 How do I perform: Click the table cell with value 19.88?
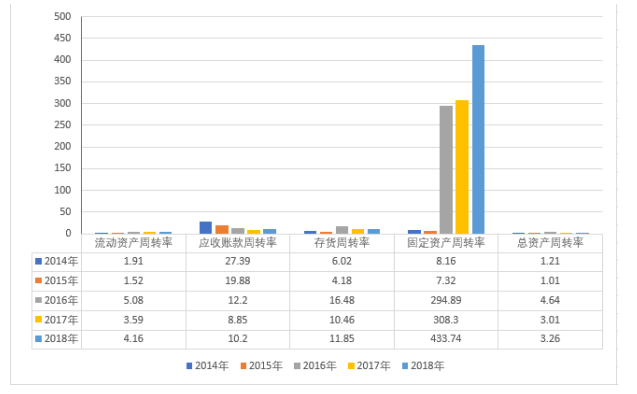(238, 281)
